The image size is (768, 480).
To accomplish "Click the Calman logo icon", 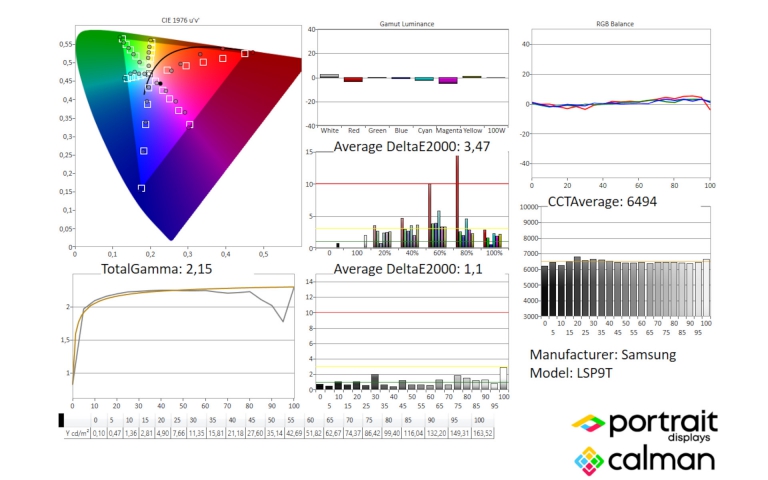I will coord(589,461).
